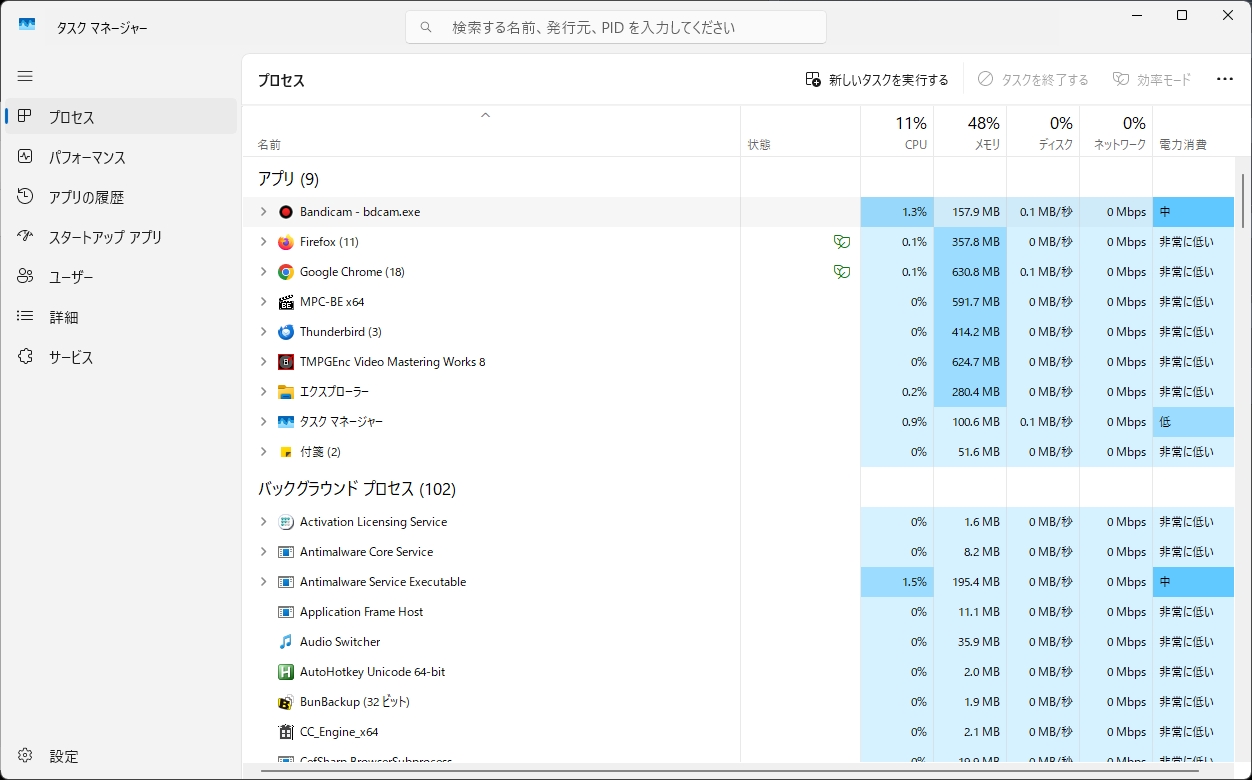
Task: Click Google Chrome efficiency mode leaf icon
Action: (842, 272)
